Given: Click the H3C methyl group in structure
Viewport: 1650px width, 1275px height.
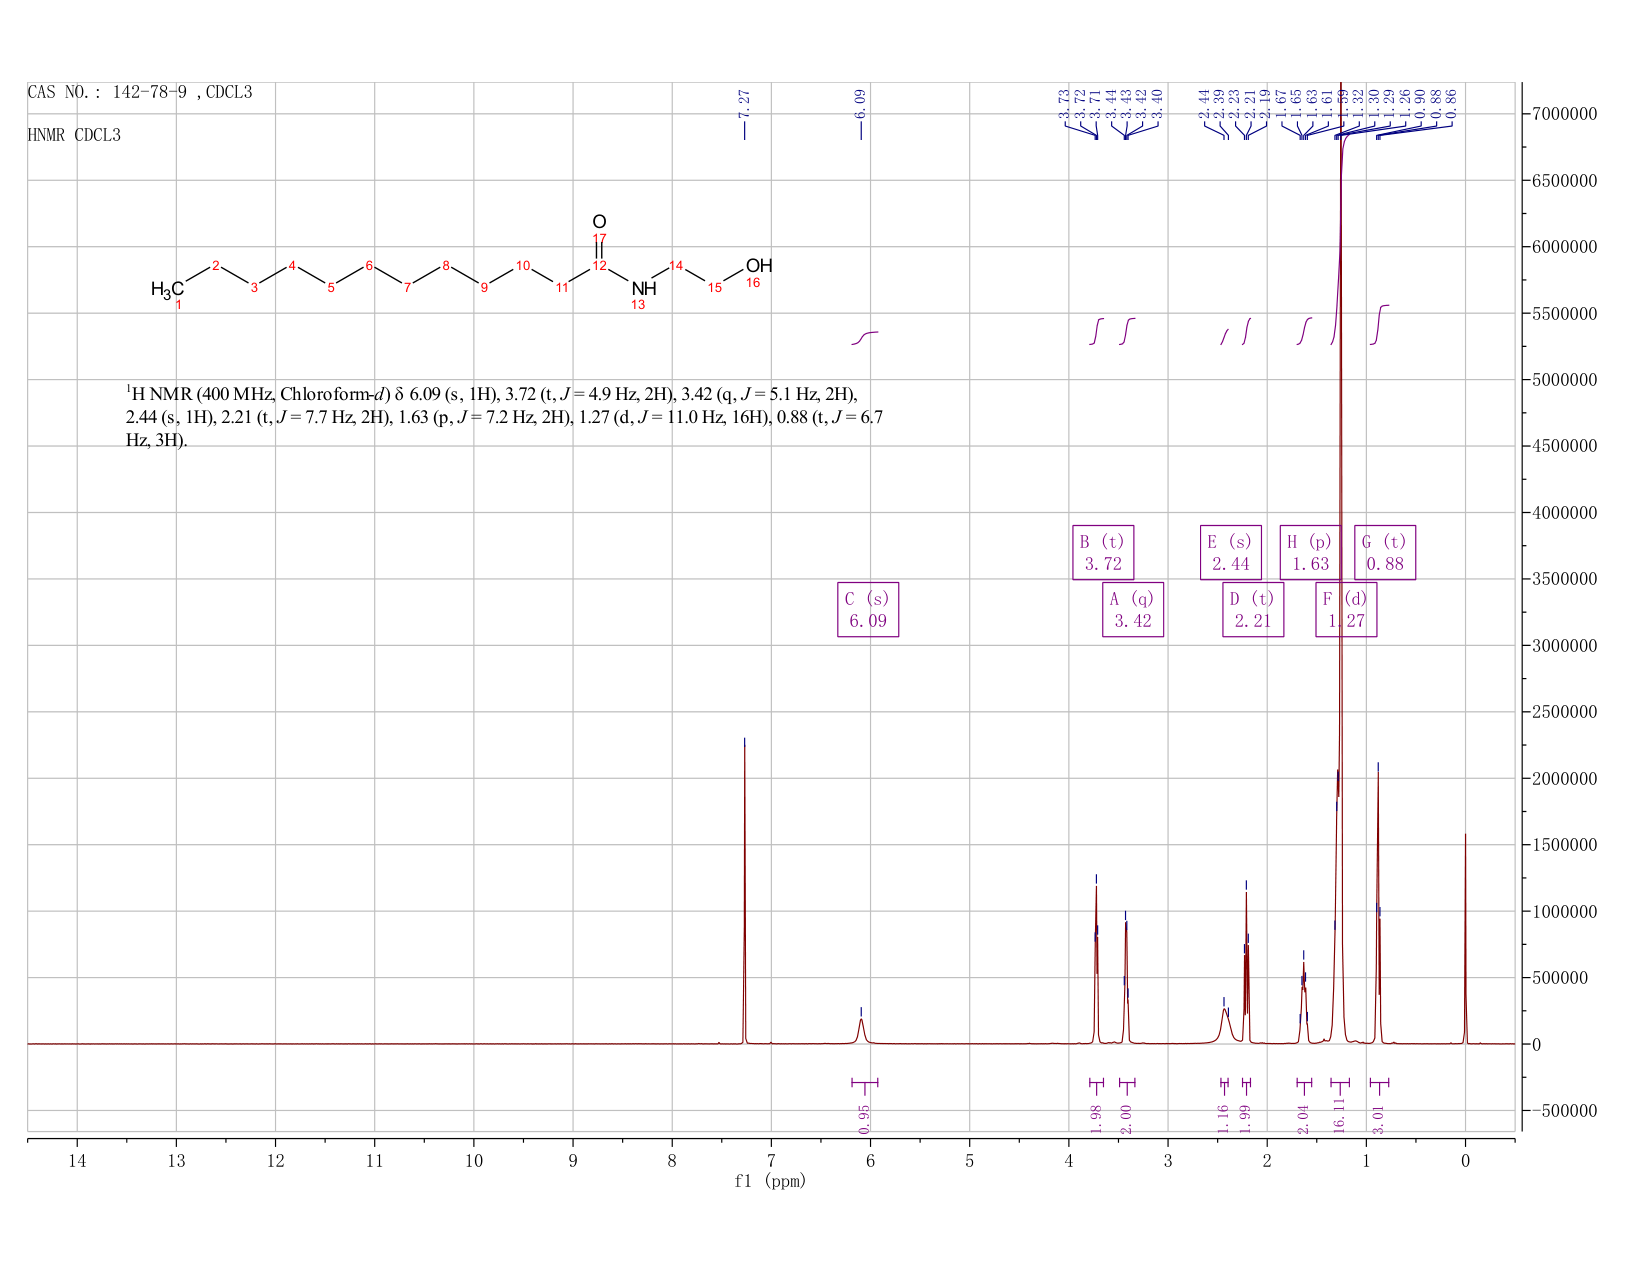Looking at the screenshot, I should (x=167, y=290).
